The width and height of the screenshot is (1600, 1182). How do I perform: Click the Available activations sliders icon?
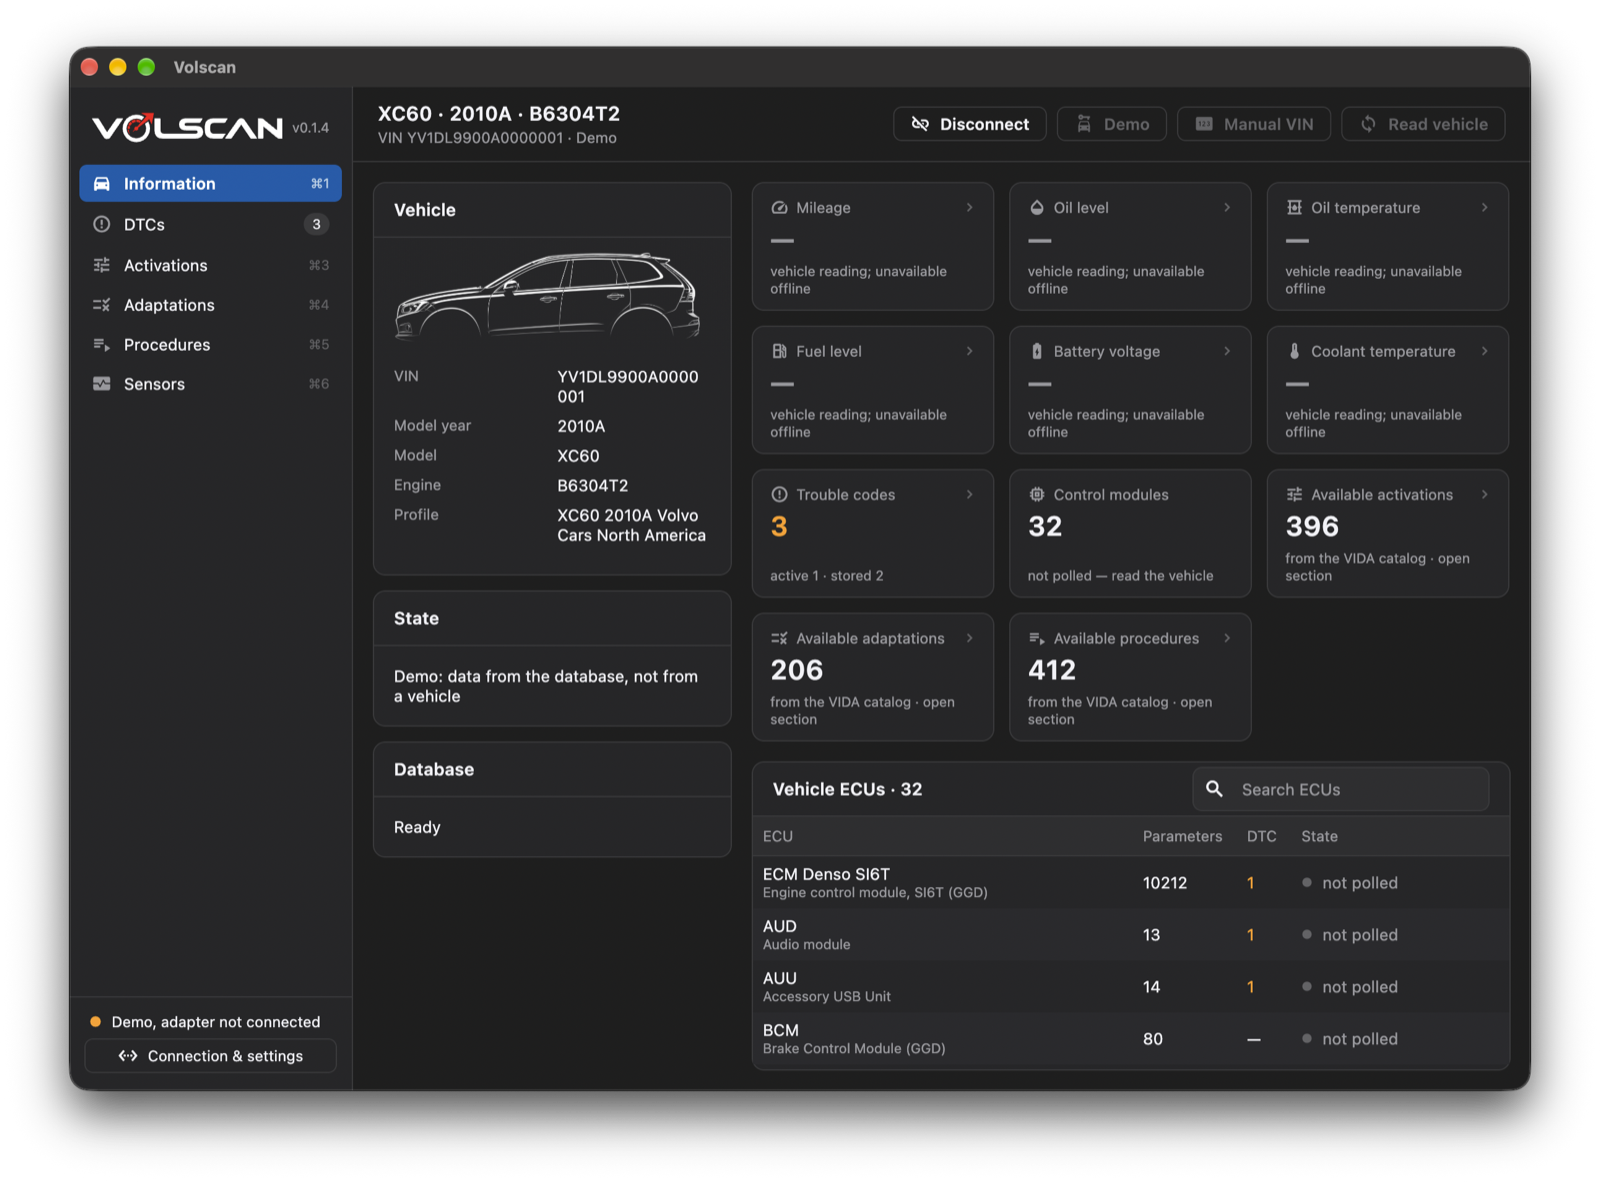[1294, 495]
